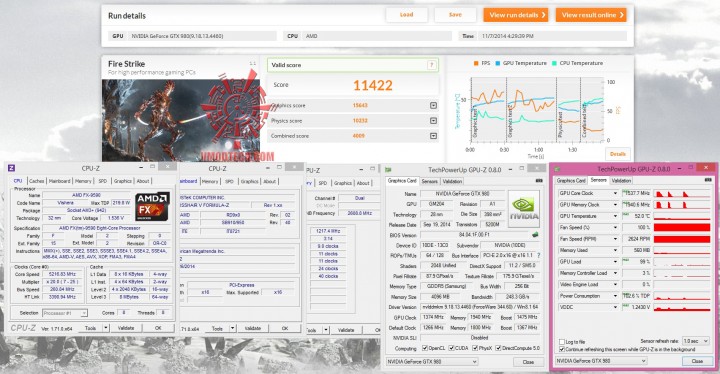Viewport: 720px width, 374px height.
Task: Toggle the OpenCL checkbox
Action: point(425,348)
